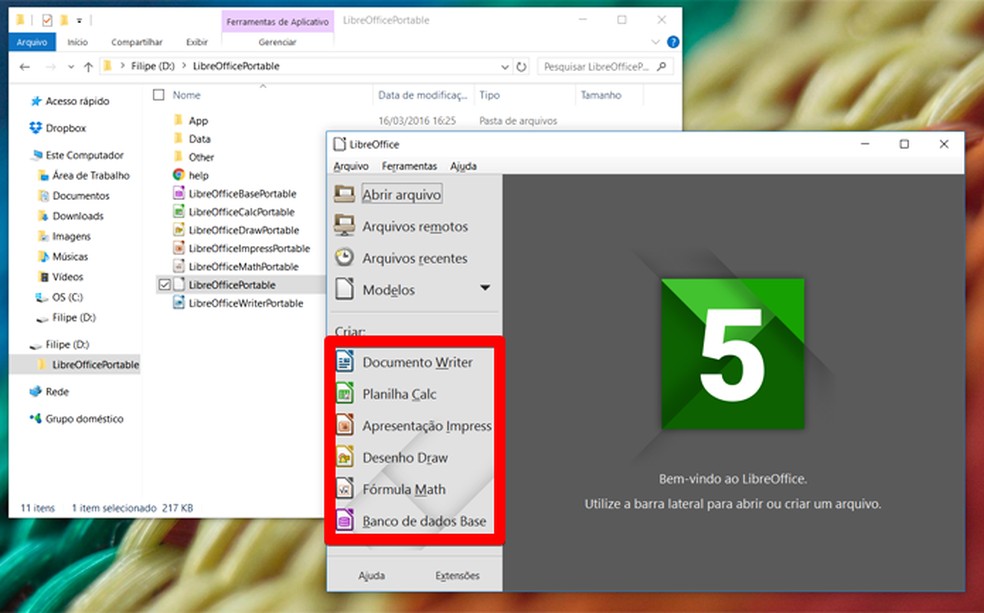Screen dimensions: 984x613
Task: Click the Planilha Calc icon
Action: [x=345, y=393]
